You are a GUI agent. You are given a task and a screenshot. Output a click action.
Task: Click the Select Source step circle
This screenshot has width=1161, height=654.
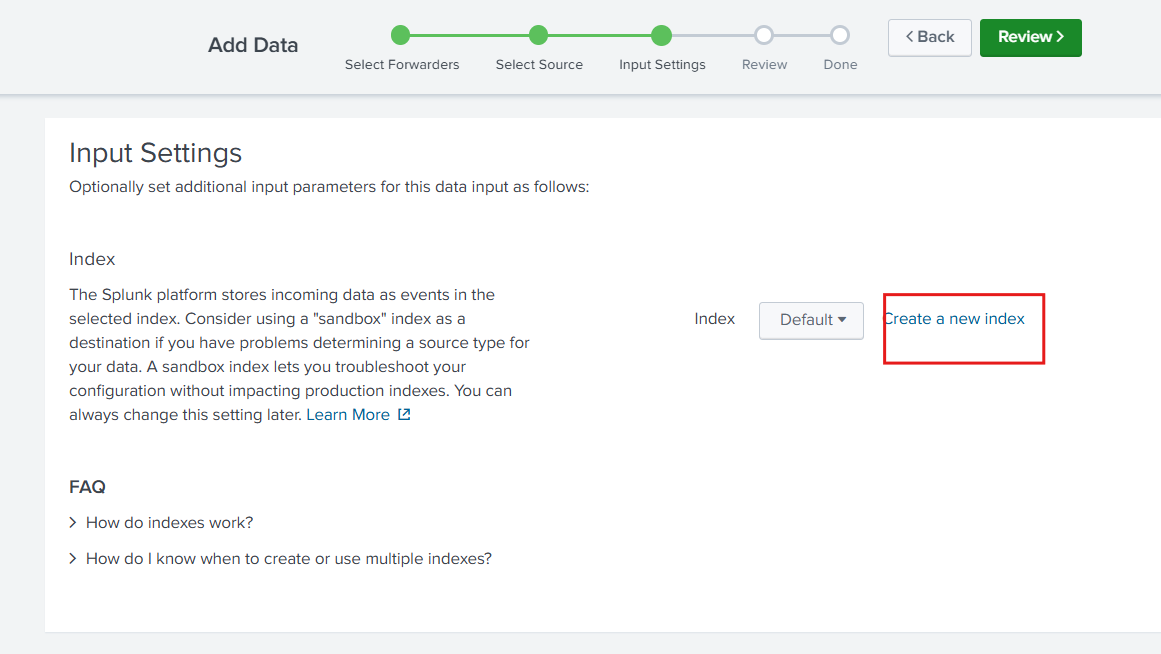pos(538,36)
